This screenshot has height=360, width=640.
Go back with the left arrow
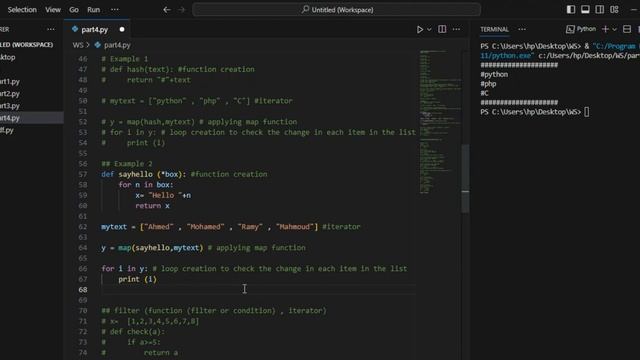(x=167, y=10)
